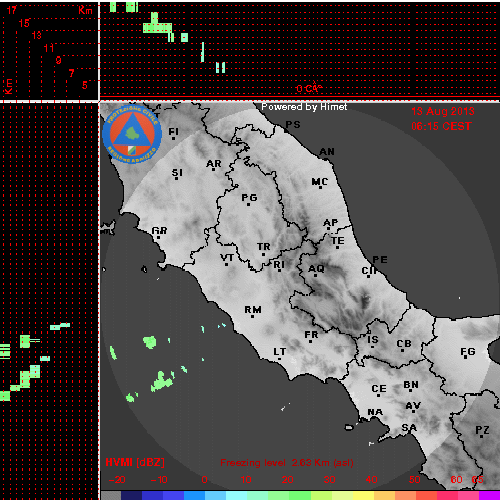Click the FR city label
The image size is (500, 500).
pyautogui.click(x=311, y=335)
